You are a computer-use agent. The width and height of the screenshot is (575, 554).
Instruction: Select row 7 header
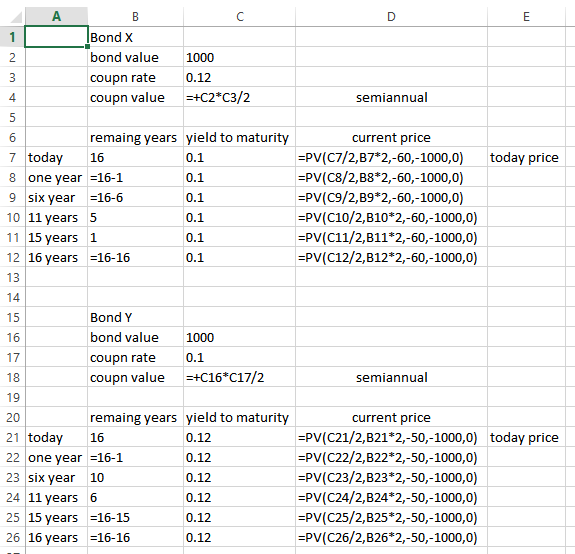(x=12, y=157)
